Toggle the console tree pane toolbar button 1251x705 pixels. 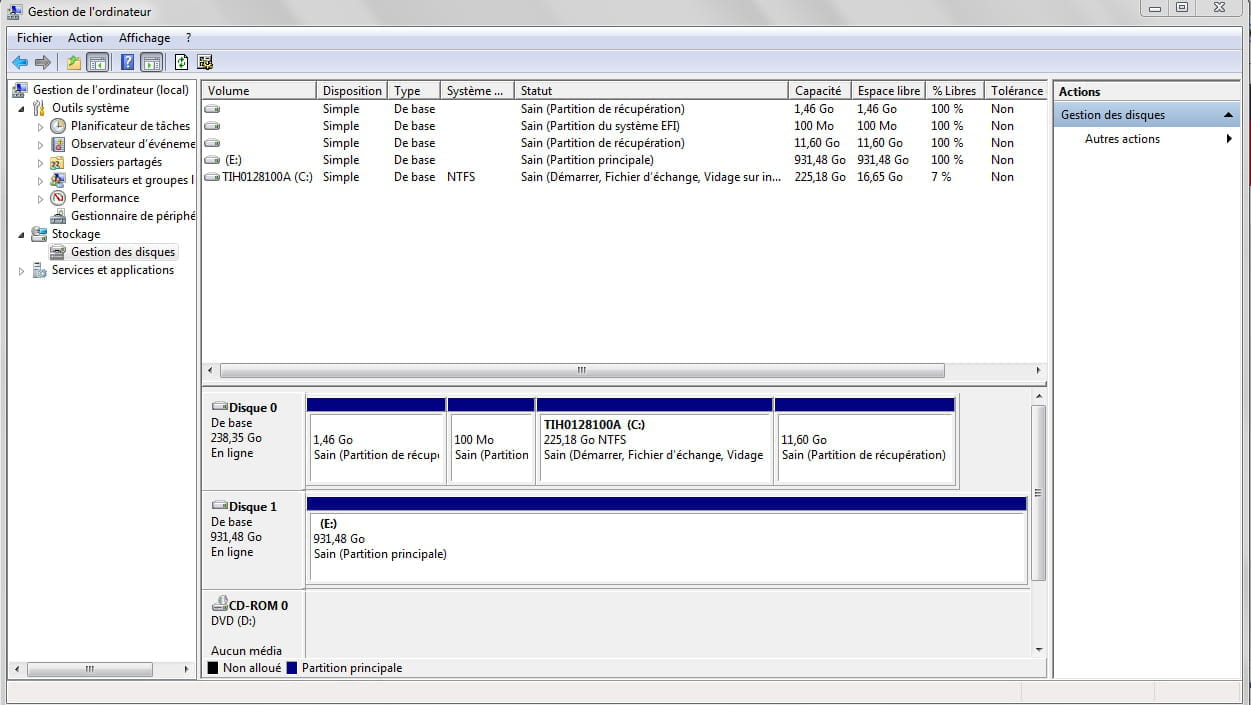[97, 62]
